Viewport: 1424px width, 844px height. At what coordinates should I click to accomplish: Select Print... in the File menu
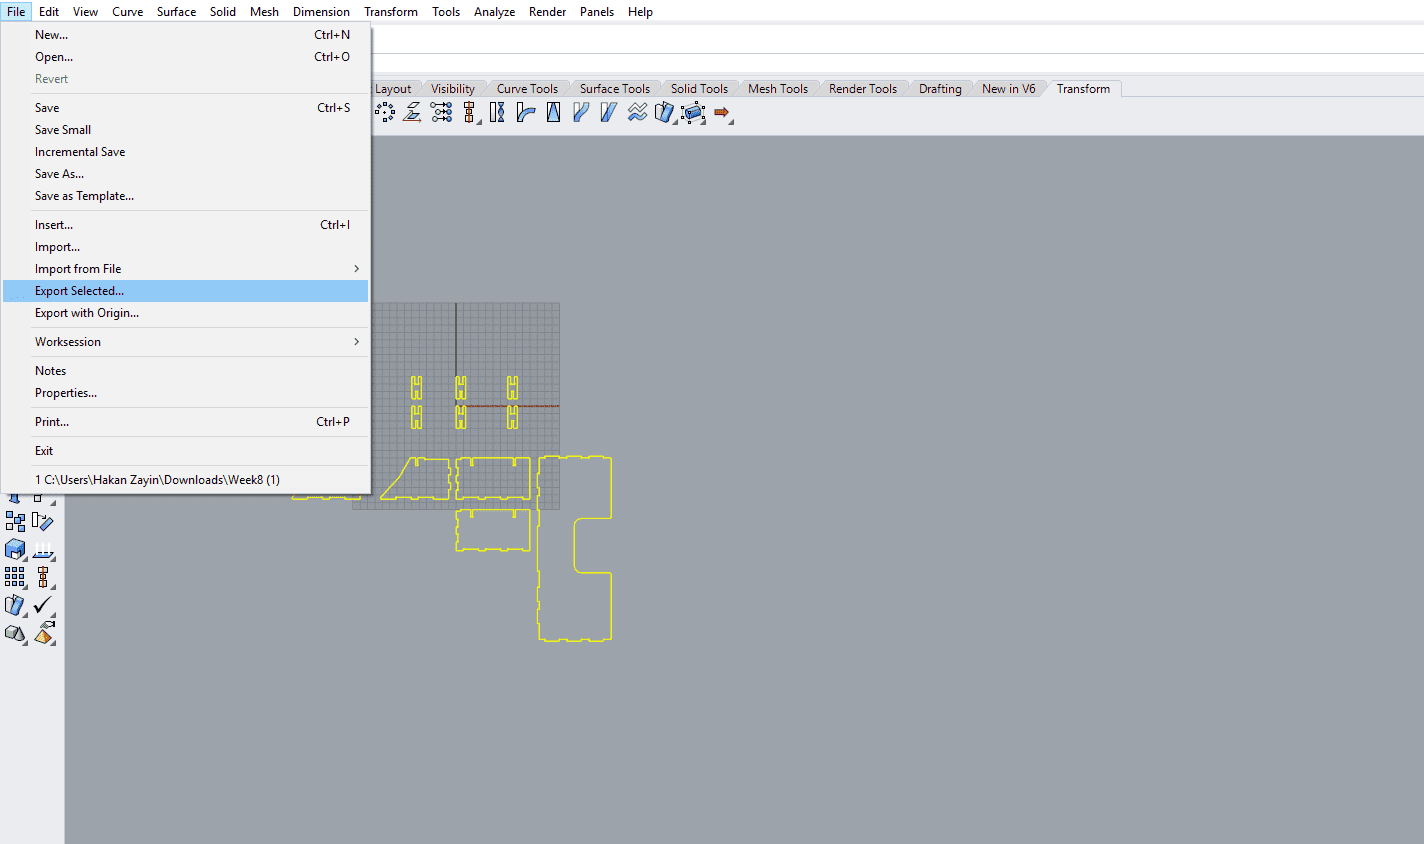click(x=186, y=422)
